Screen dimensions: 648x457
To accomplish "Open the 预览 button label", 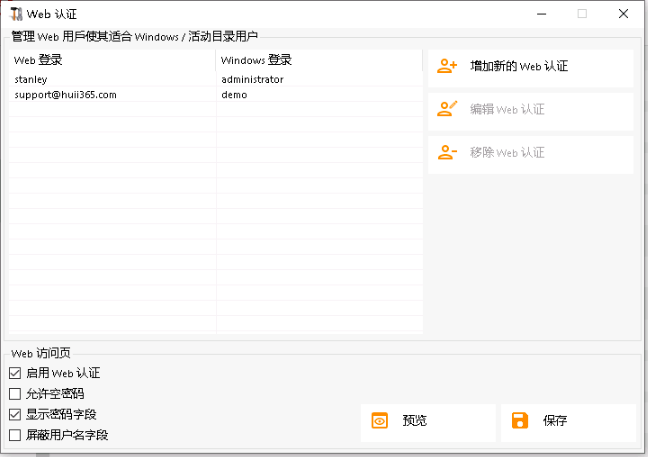I will tap(414, 421).
